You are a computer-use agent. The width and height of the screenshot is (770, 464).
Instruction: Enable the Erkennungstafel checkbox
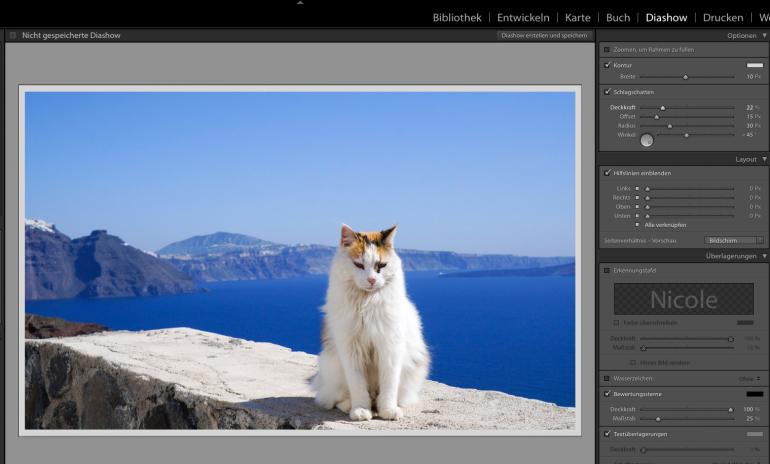point(607,271)
